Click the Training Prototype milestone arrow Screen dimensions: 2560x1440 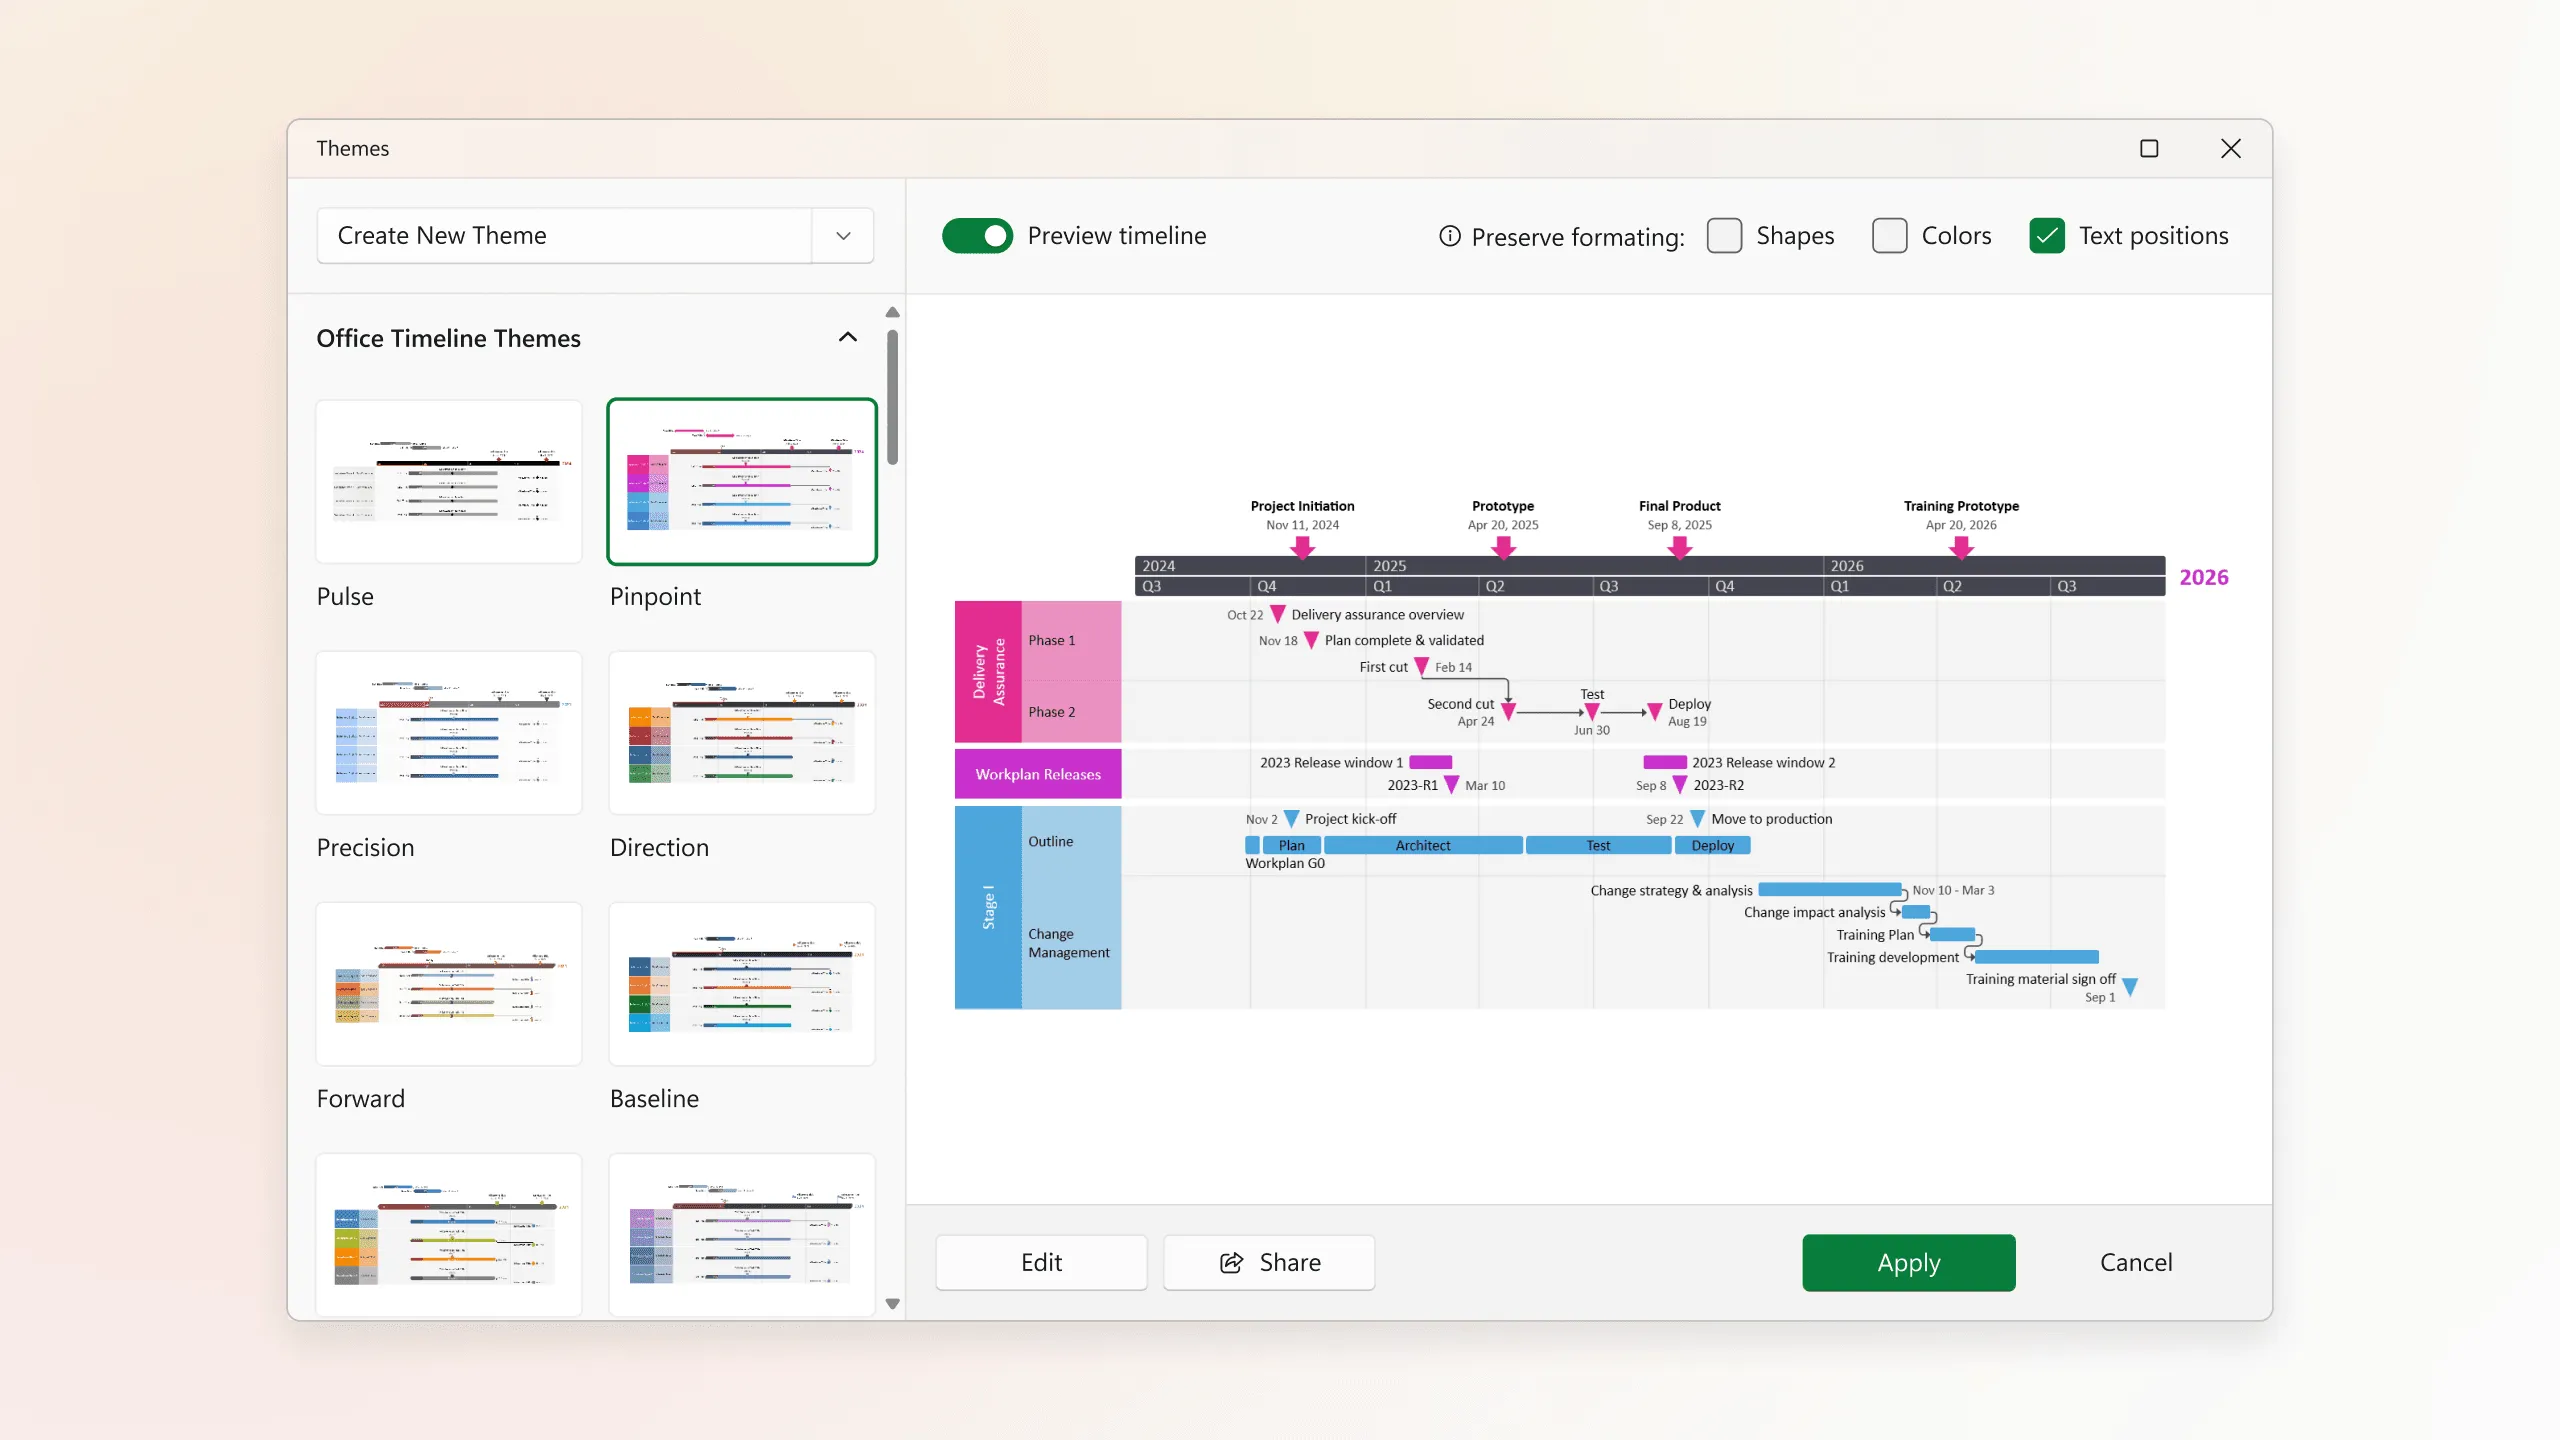tap(1961, 547)
